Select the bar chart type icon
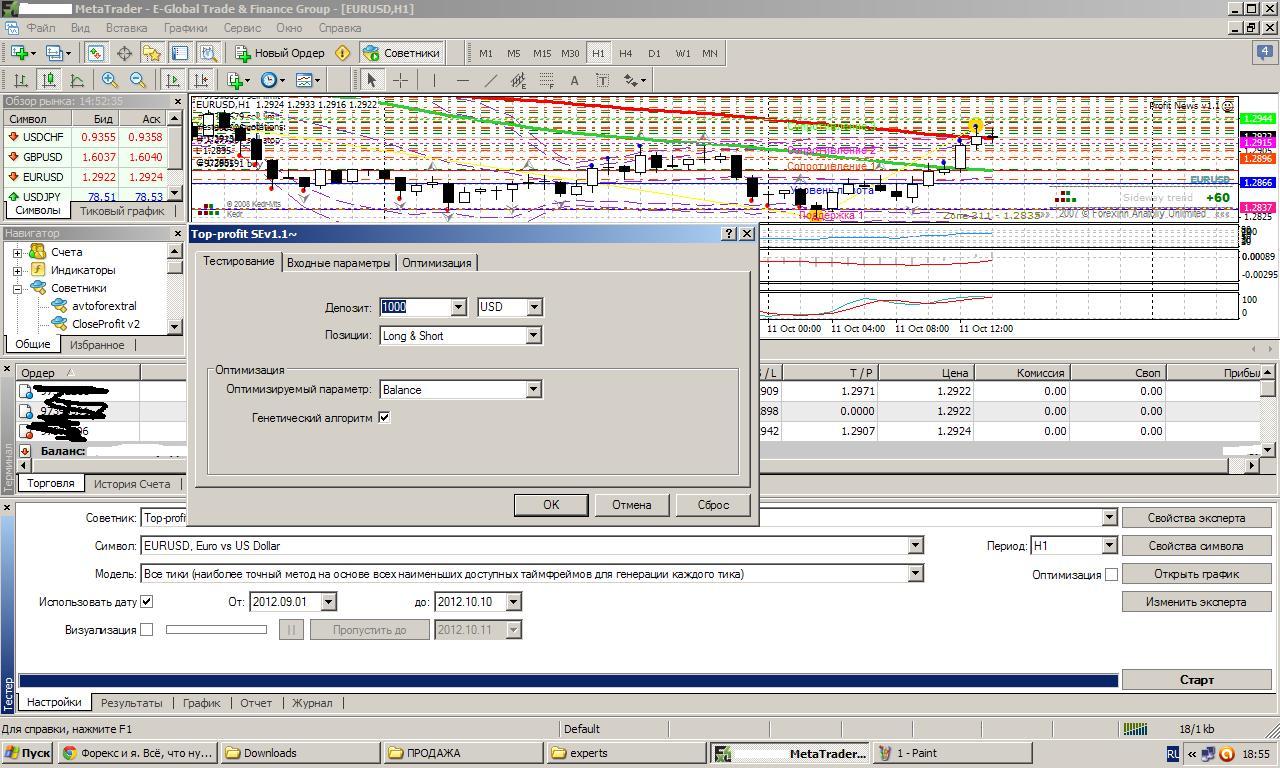Screen dimensions: 1280x768 [x=20, y=80]
